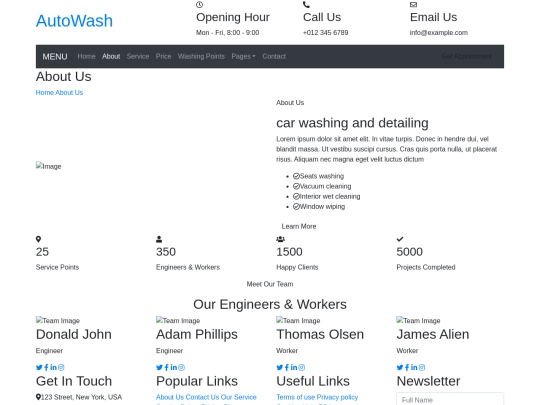
Task: Click the envelope icon above Email Us
Action: (413, 4)
